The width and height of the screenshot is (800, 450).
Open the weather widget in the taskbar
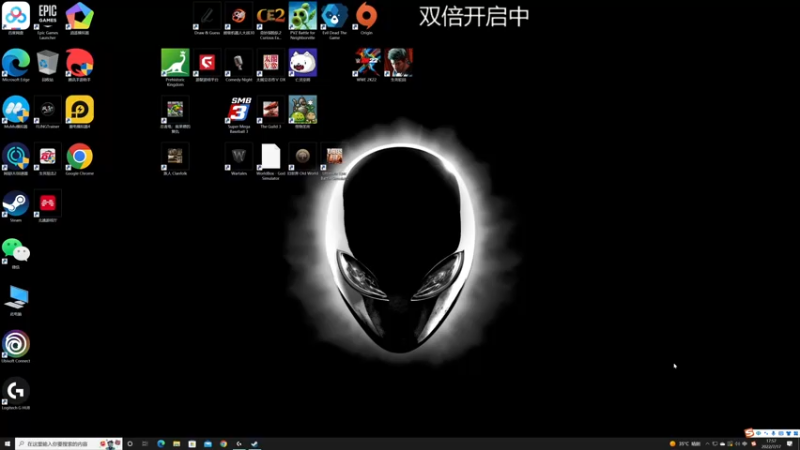pyautogui.click(x=685, y=444)
